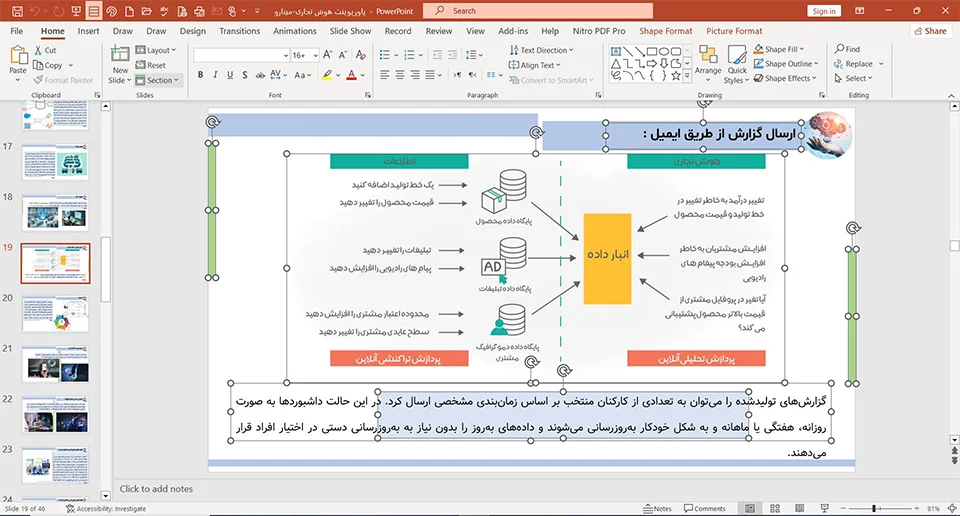Start slideshow from quick access toolbar
This screenshot has height=516, width=960.
(x=76, y=11)
